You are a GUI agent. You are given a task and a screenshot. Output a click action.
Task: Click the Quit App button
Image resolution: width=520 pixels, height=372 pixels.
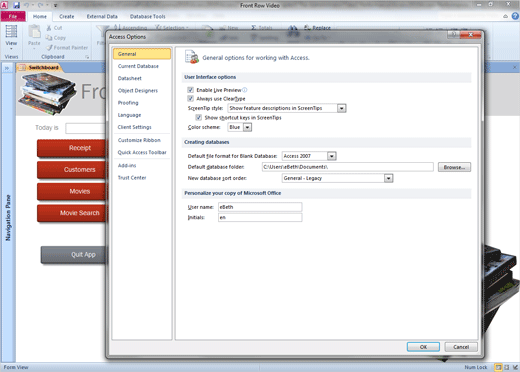pyautogui.click(x=74, y=255)
